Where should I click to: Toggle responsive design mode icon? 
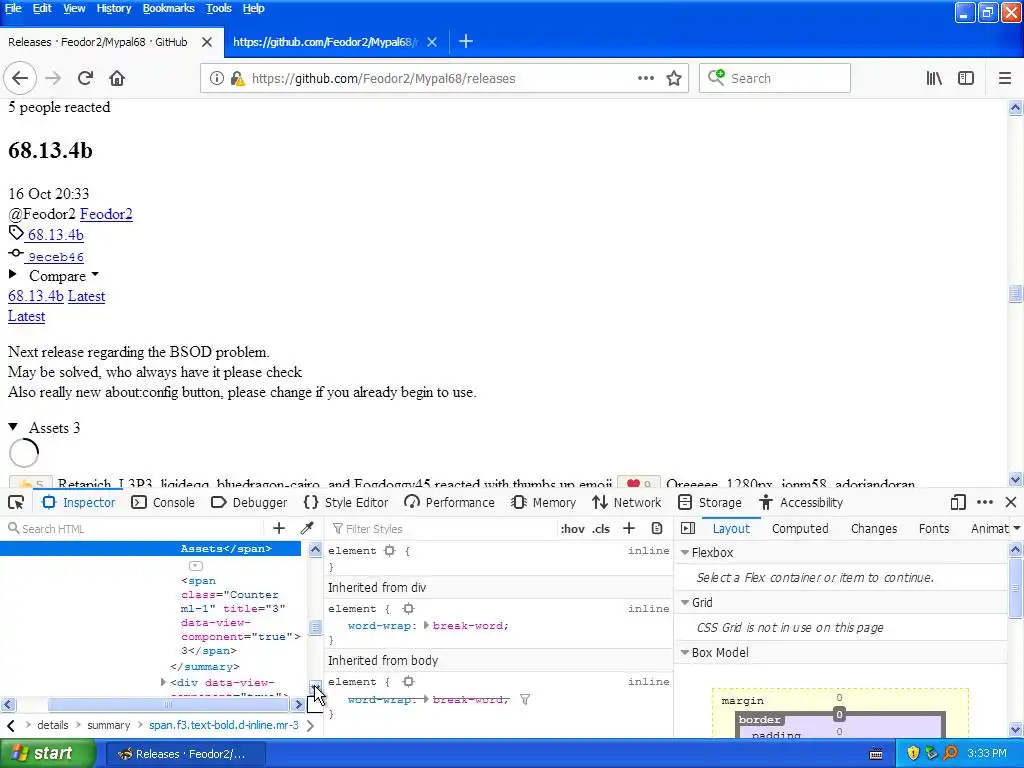[x=958, y=502]
